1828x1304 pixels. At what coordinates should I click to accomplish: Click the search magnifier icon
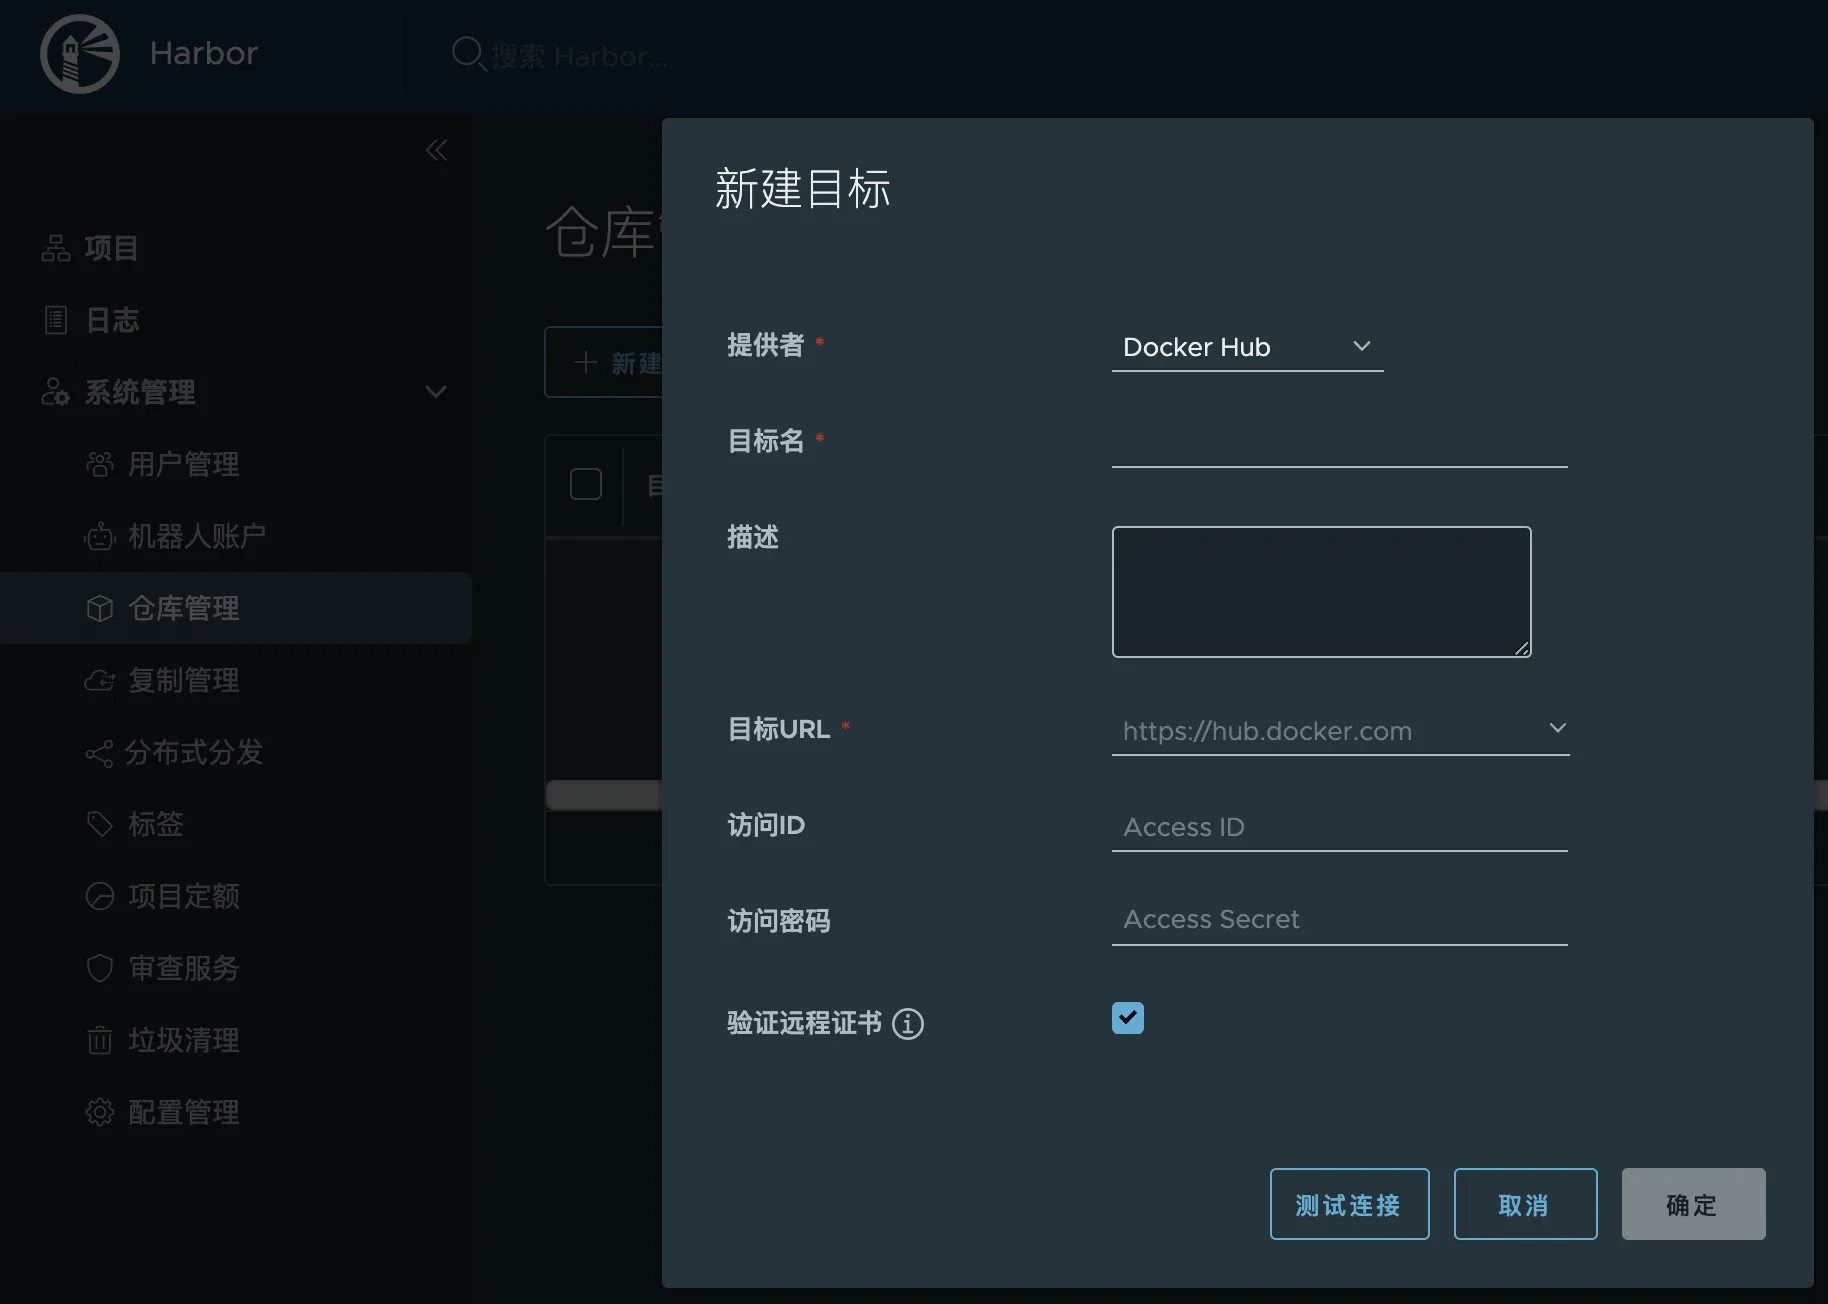click(x=468, y=53)
